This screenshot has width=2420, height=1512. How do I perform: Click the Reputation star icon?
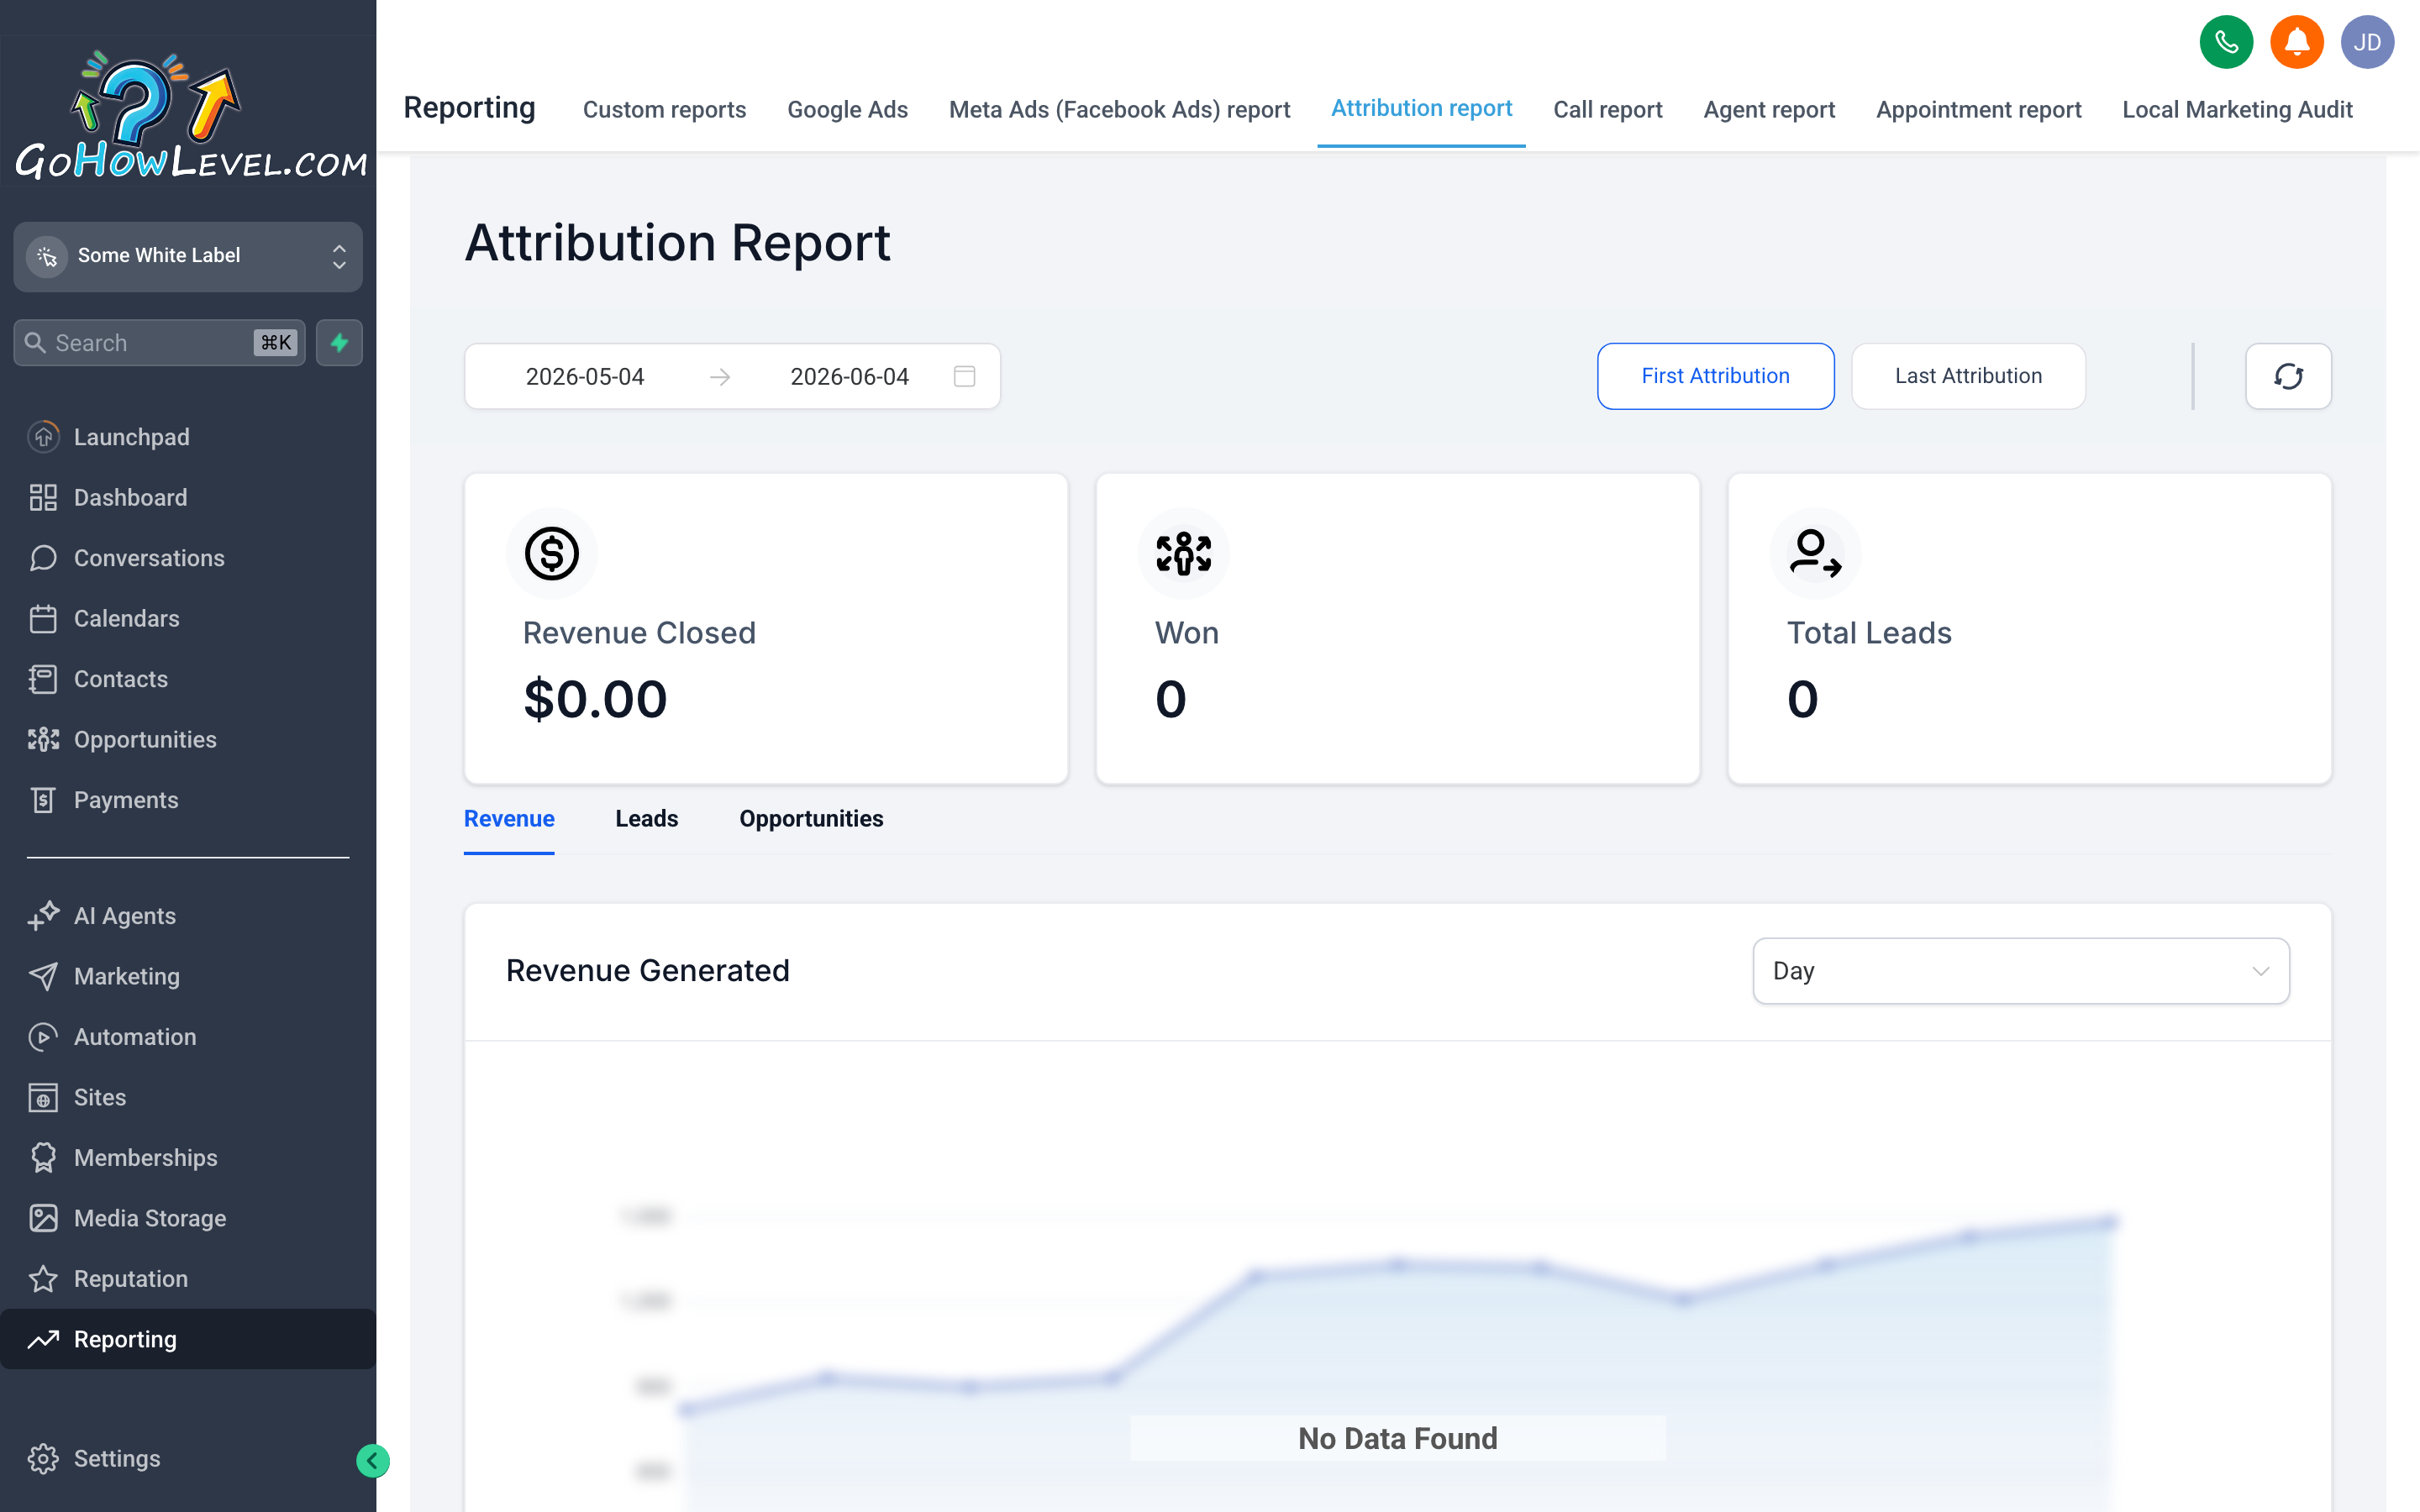click(x=43, y=1279)
